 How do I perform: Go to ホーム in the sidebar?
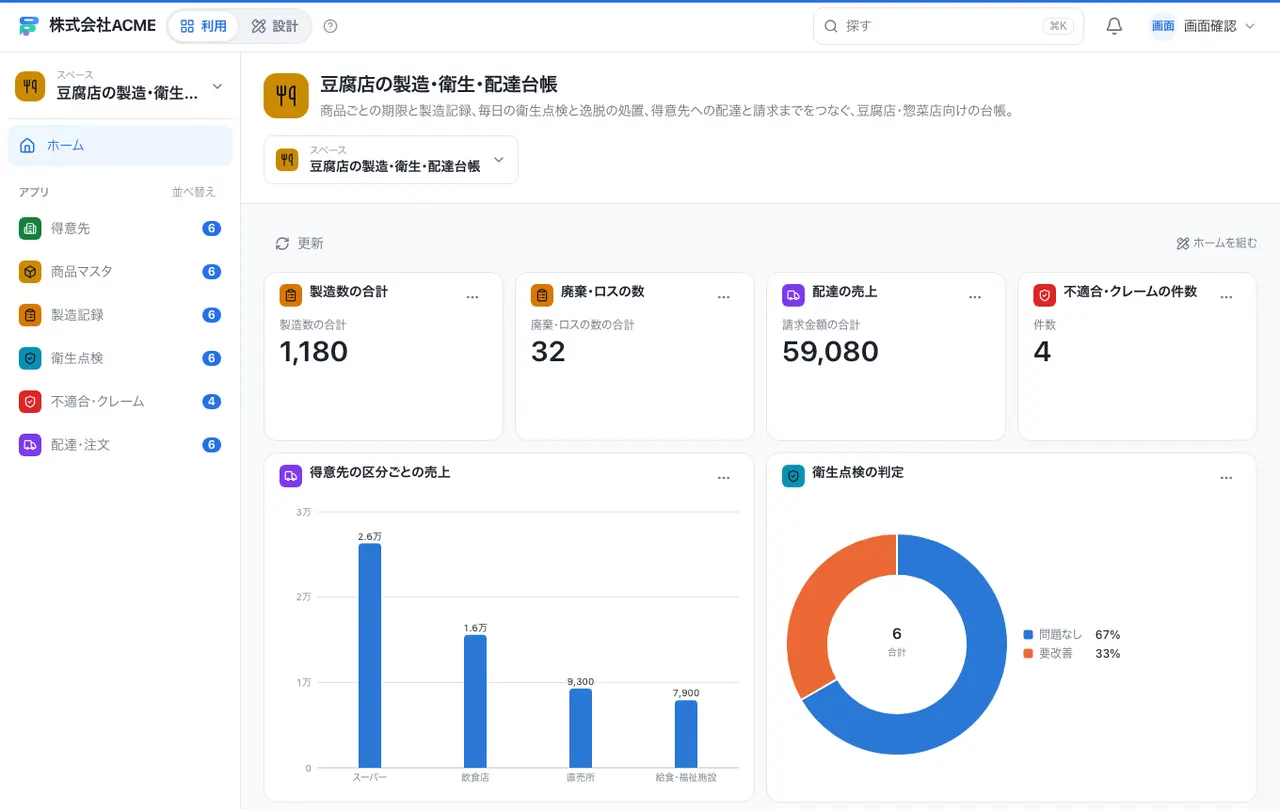[x=120, y=146]
